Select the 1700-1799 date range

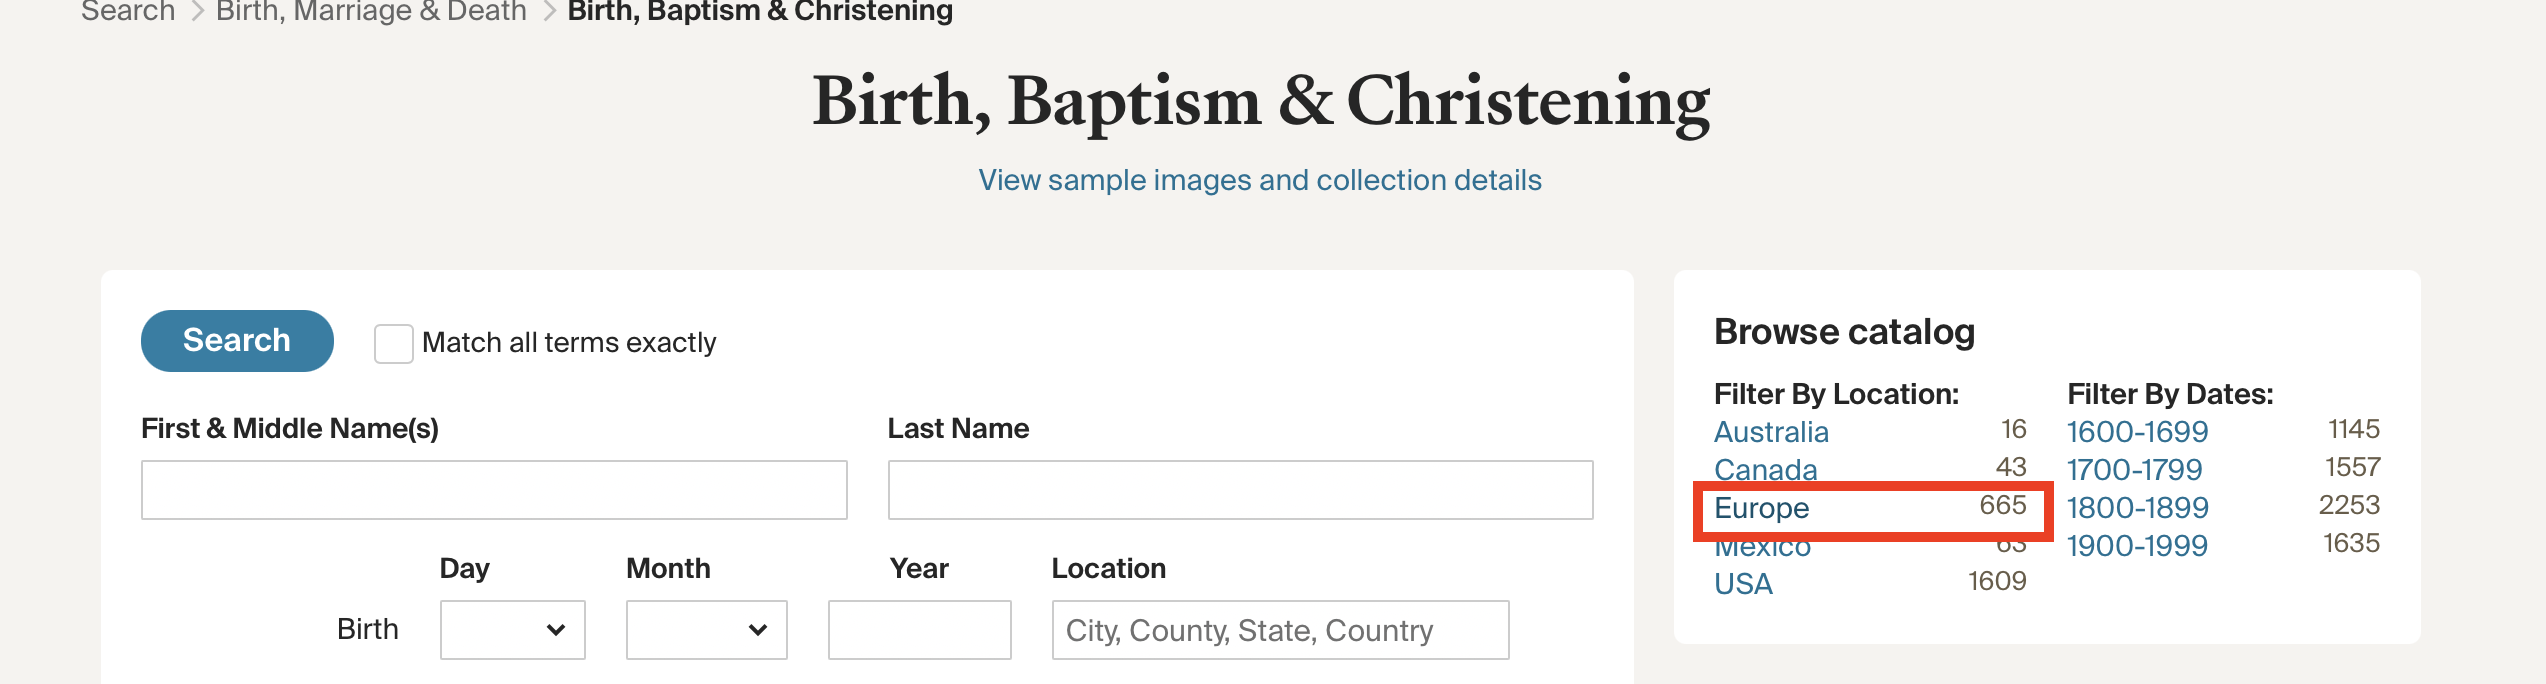click(2134, 470)
